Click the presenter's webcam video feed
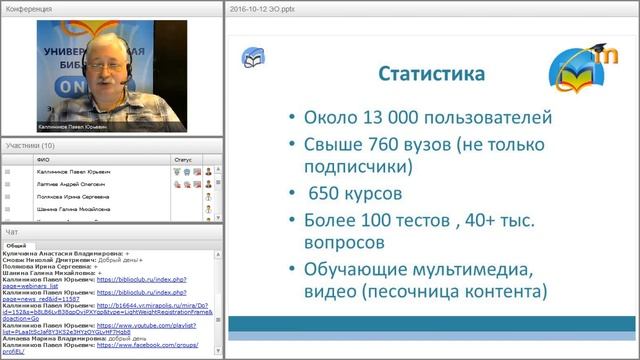The width and height of the screenshot is (640, 360). coord(112,76)
